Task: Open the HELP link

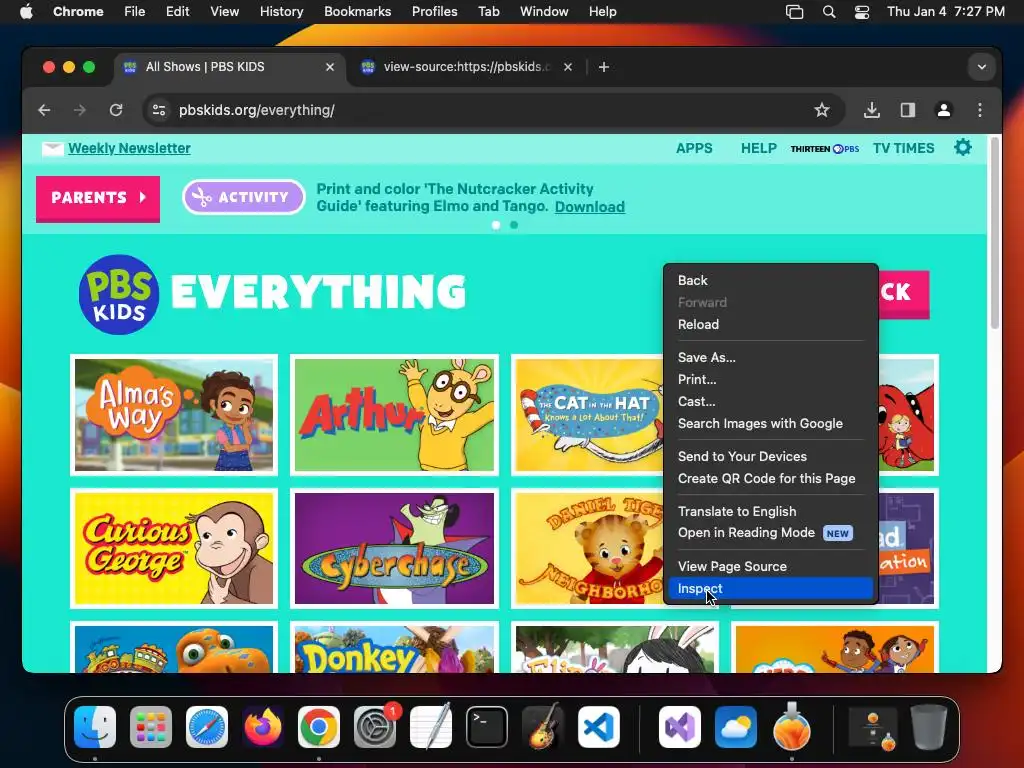Action: (x=759, y=148)
